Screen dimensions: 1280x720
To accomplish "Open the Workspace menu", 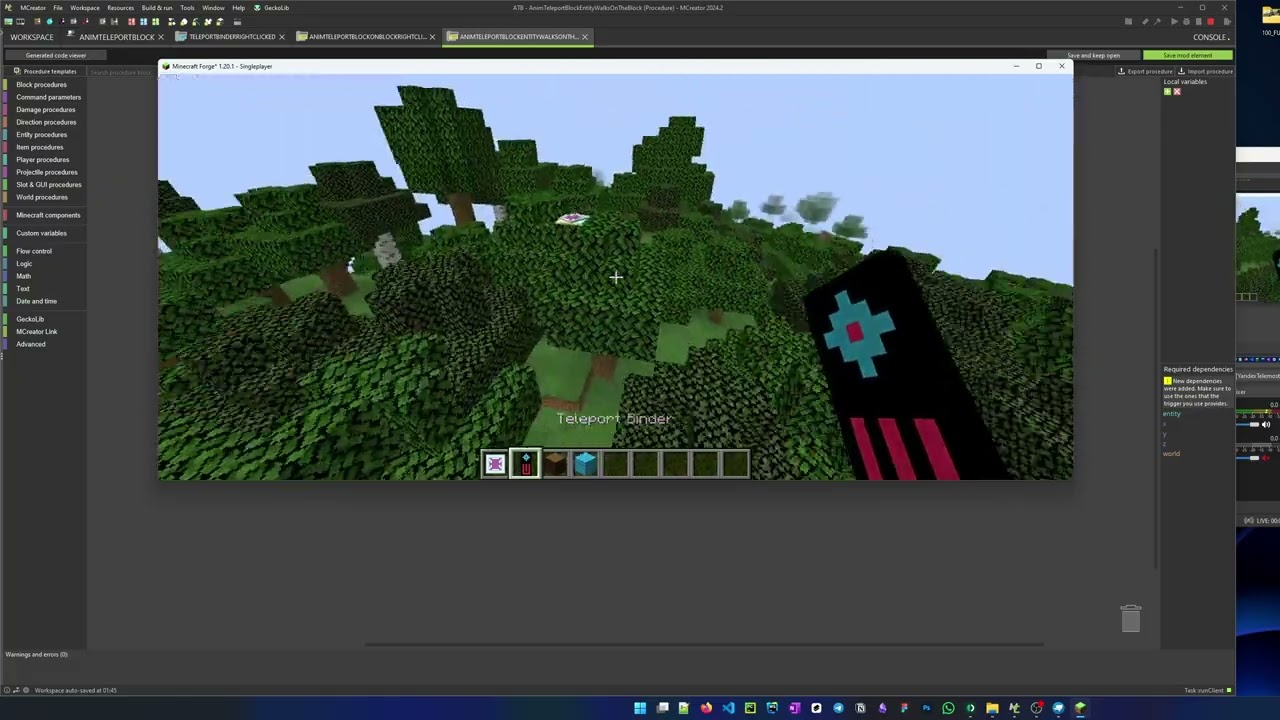I will point(85,8).
